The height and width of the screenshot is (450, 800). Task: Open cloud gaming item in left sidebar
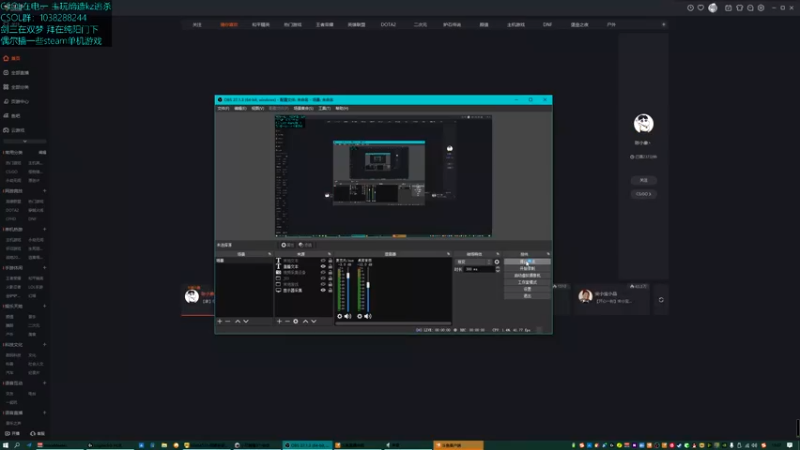(14, 130)
